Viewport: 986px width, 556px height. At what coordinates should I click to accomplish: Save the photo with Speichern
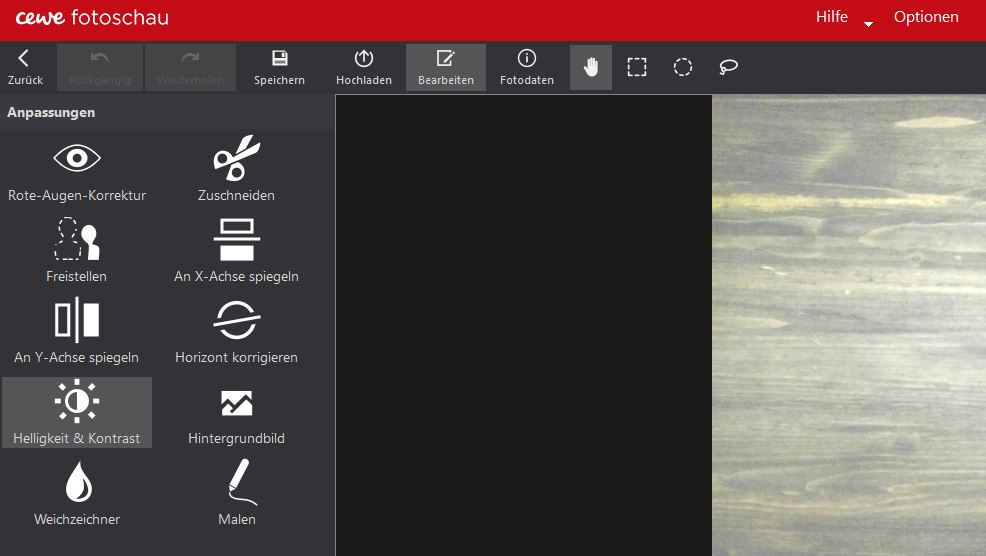click(x=279, y=67)
